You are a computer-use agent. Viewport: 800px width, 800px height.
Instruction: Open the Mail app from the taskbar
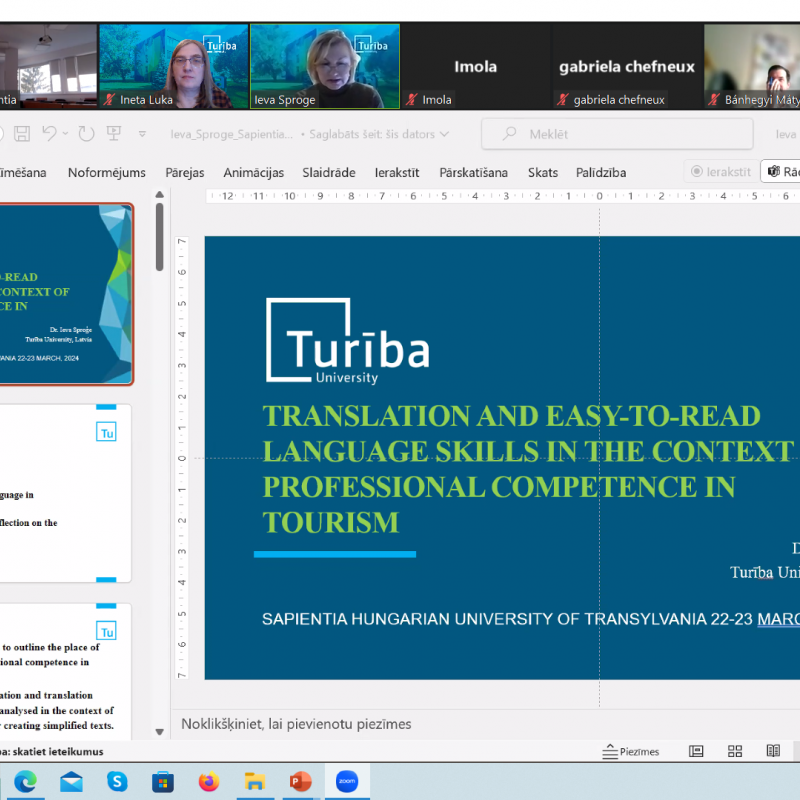[x=71, y=782]
